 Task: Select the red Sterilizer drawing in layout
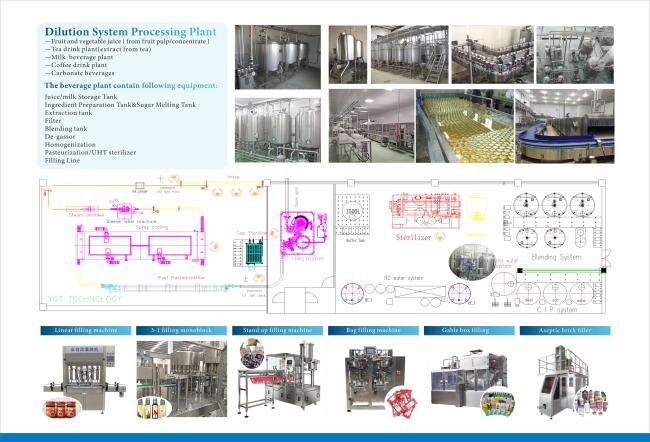[400, 214]
